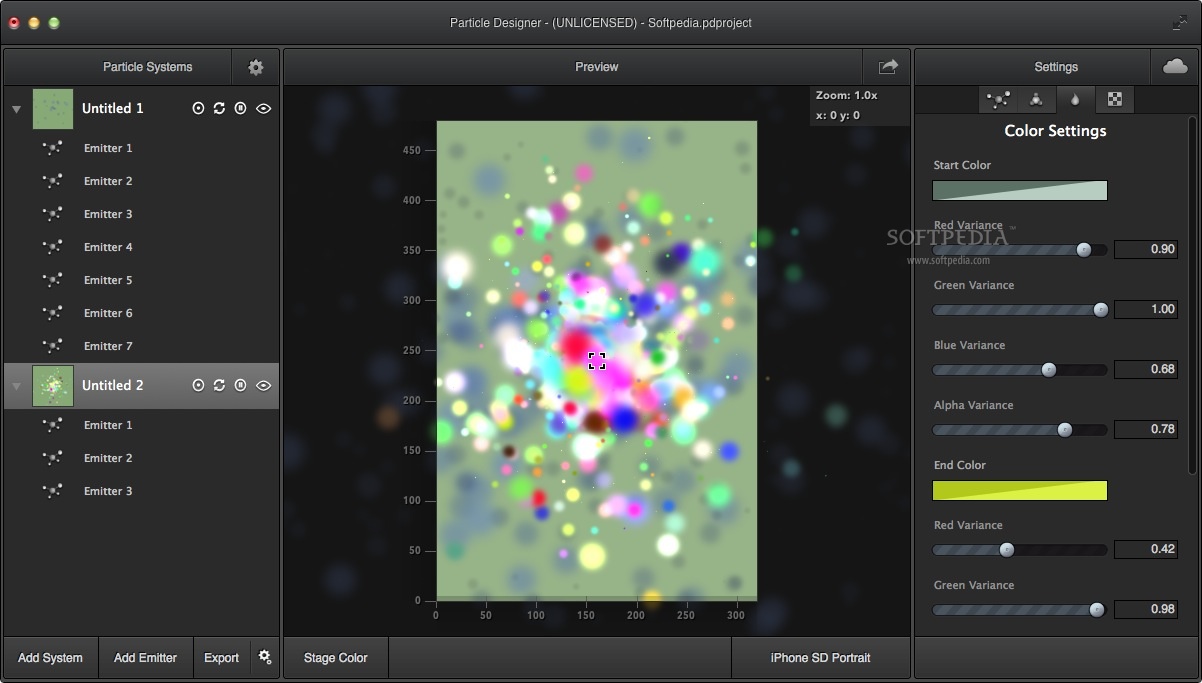The image size is (1202, 683).
Task: Select Emitter 3 under Untitled 2
Action: [141, 491]
